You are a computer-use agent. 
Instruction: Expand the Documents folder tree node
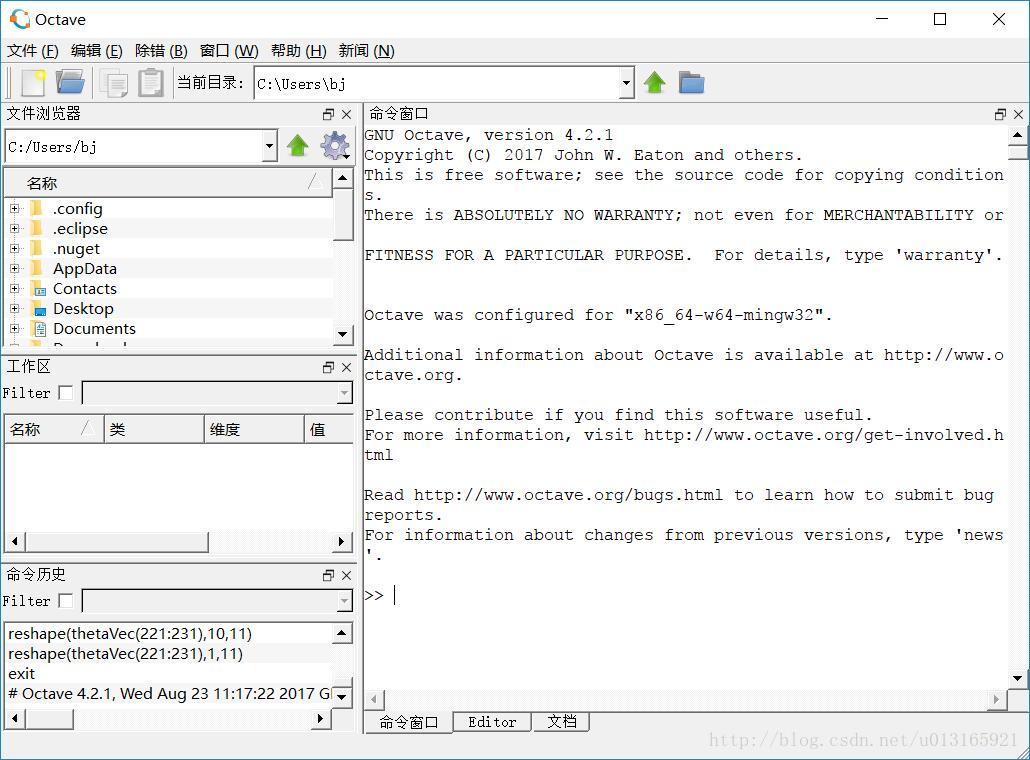coord(14,328)
